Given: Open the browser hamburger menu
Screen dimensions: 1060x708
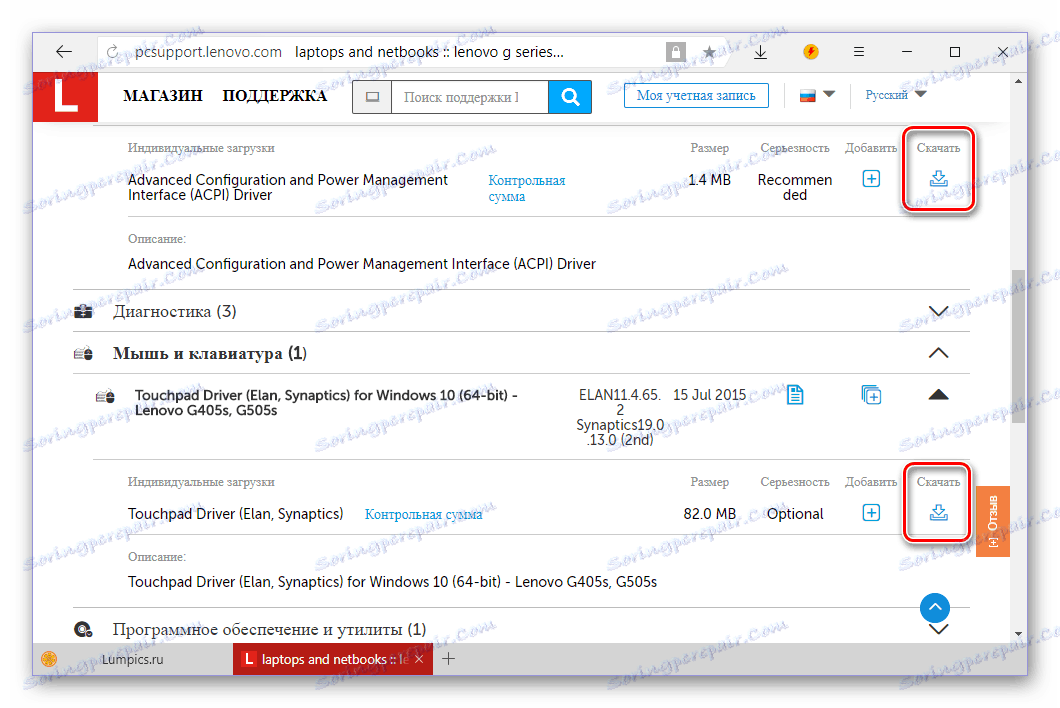Looking at the screenshot, I should 859,52.
